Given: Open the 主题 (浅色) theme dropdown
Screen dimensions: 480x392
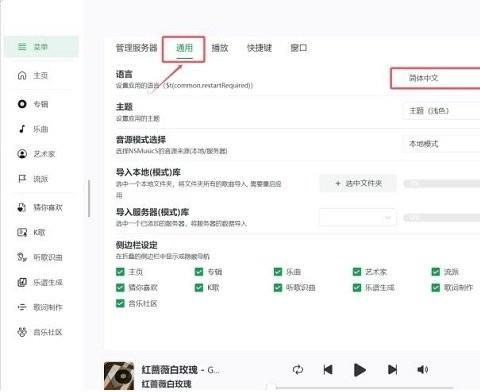Looking at the screenshot, I should (x=441, y=111).
